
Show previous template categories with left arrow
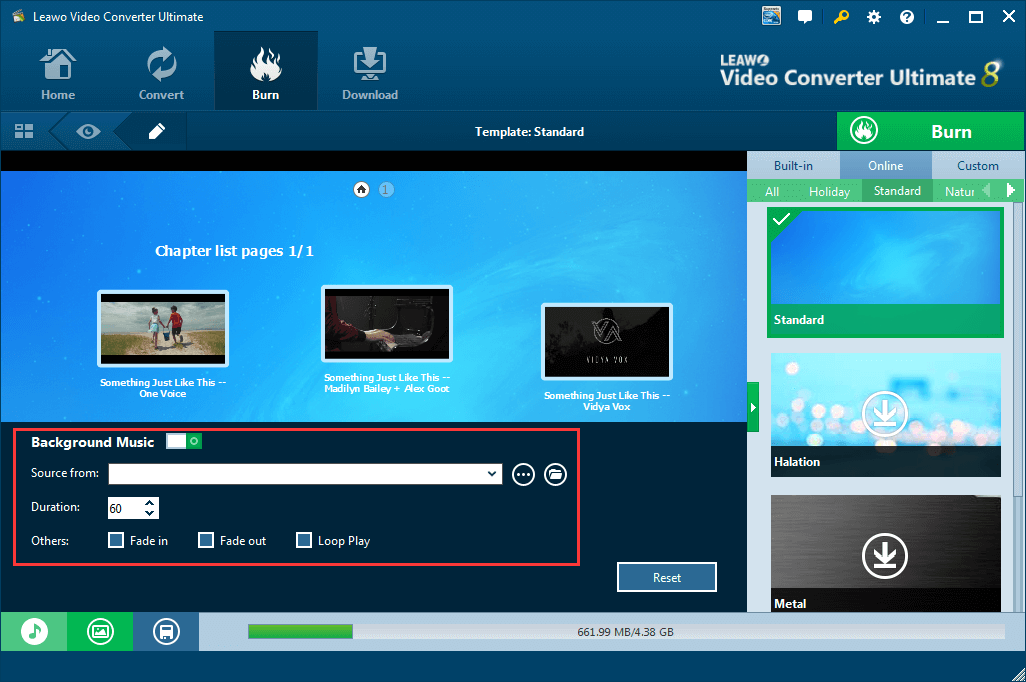987,190
